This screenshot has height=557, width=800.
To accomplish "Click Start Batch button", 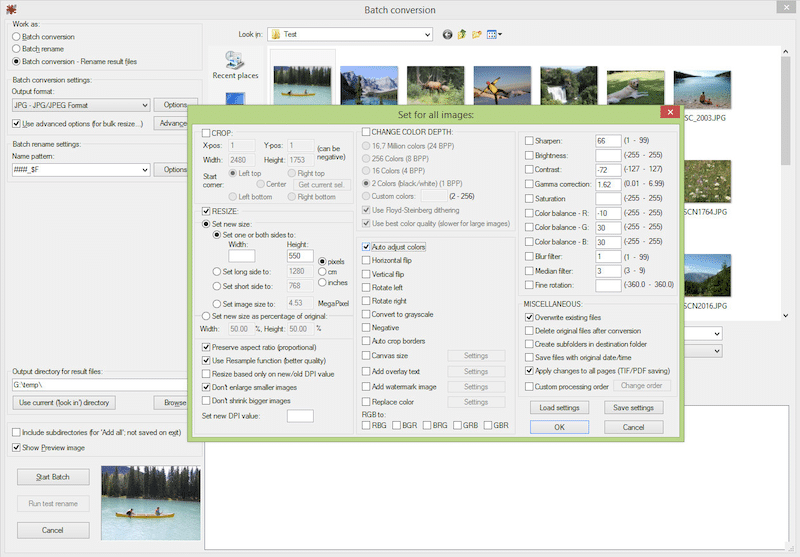I will coord(53,477).
